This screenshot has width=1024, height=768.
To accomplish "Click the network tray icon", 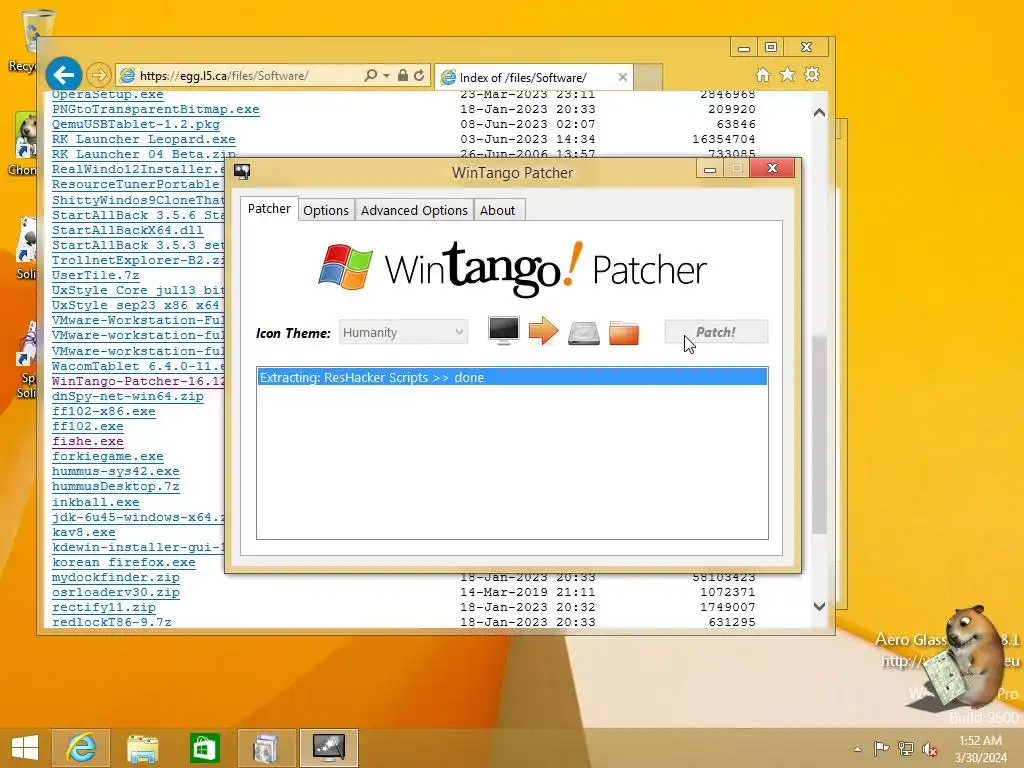I will coord(906,749).
